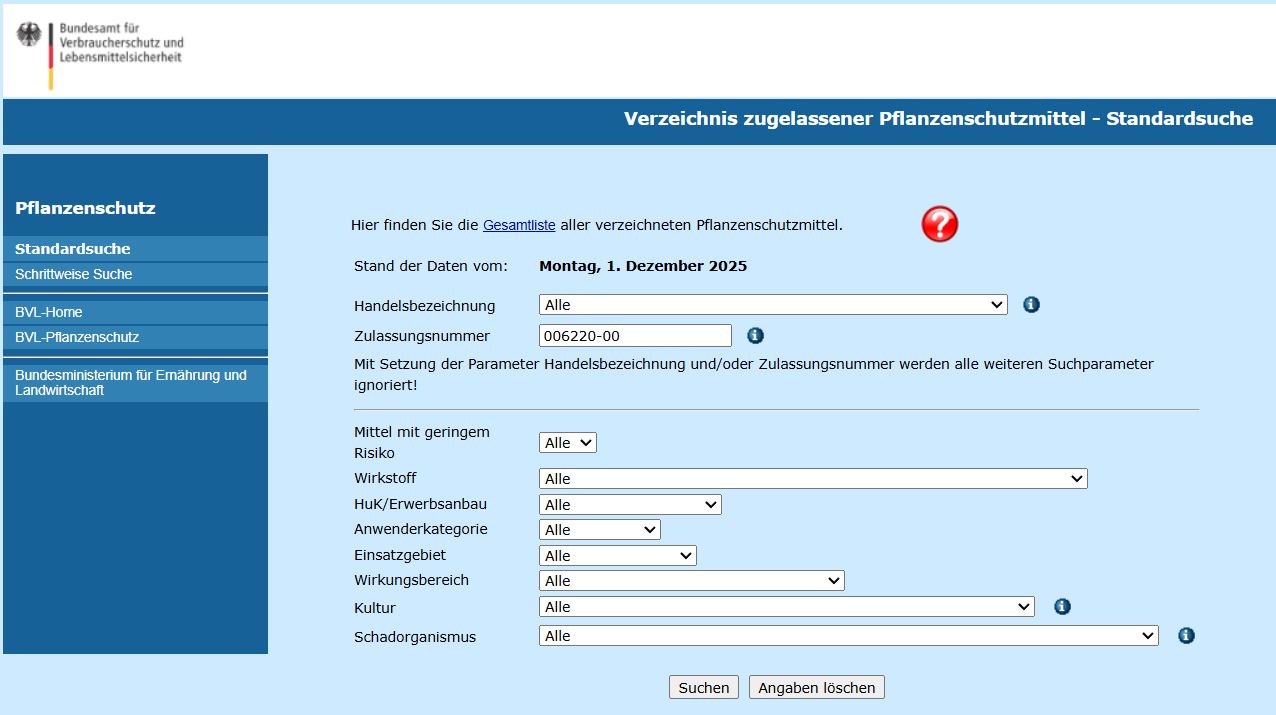Open the red question mark help icon
This screenshot has height=715, width=1276.
tap(938, 225)
